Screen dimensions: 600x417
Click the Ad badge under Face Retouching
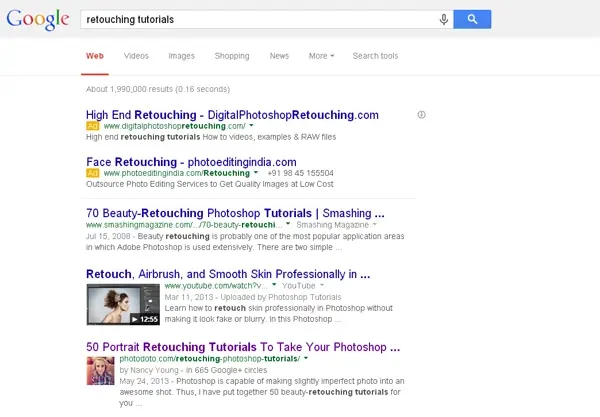[92, 173]
